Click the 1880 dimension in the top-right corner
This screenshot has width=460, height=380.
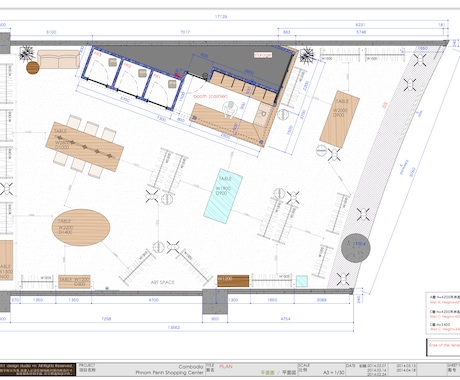coord(422,48)
